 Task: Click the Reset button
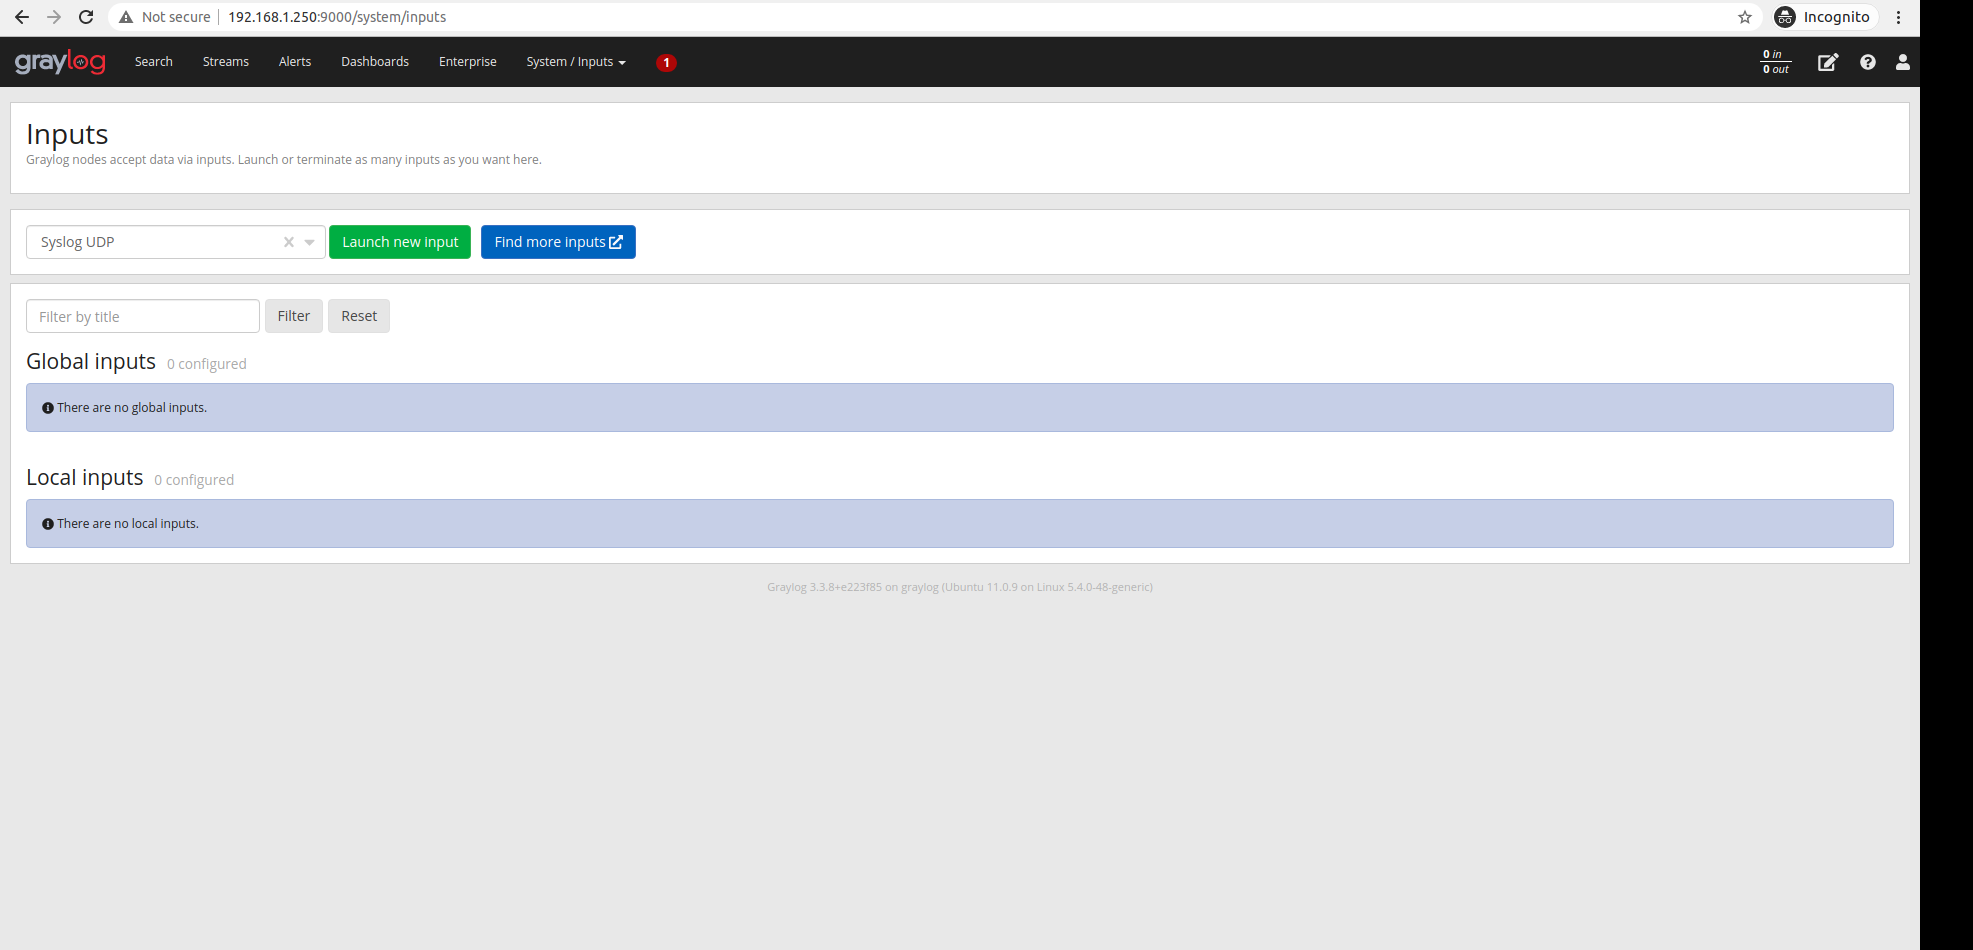(x=359, y=316)
